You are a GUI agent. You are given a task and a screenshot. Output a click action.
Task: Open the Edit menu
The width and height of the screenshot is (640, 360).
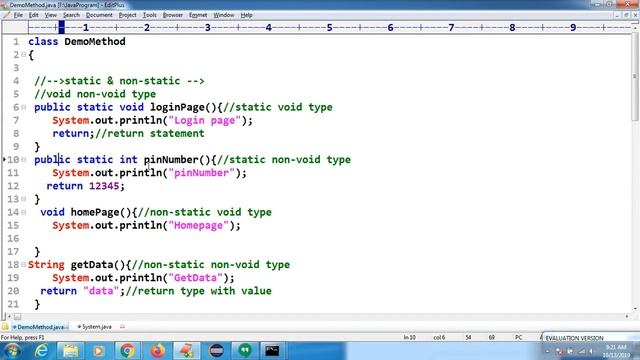pyautogui.click(x=33, y=15)
